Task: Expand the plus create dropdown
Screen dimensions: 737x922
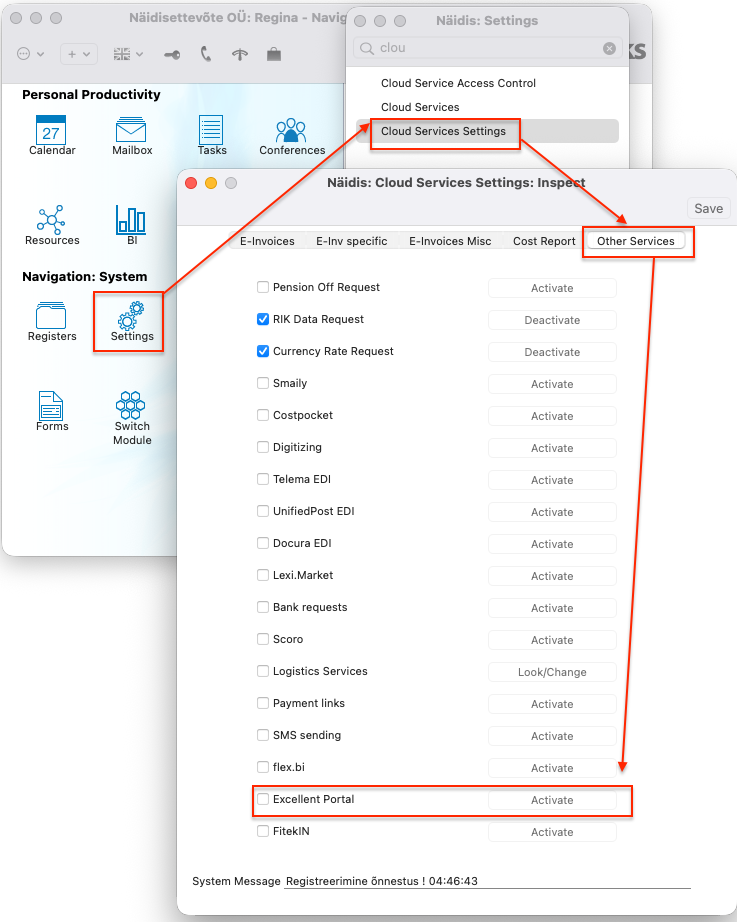Action: (x=78, y=54)
